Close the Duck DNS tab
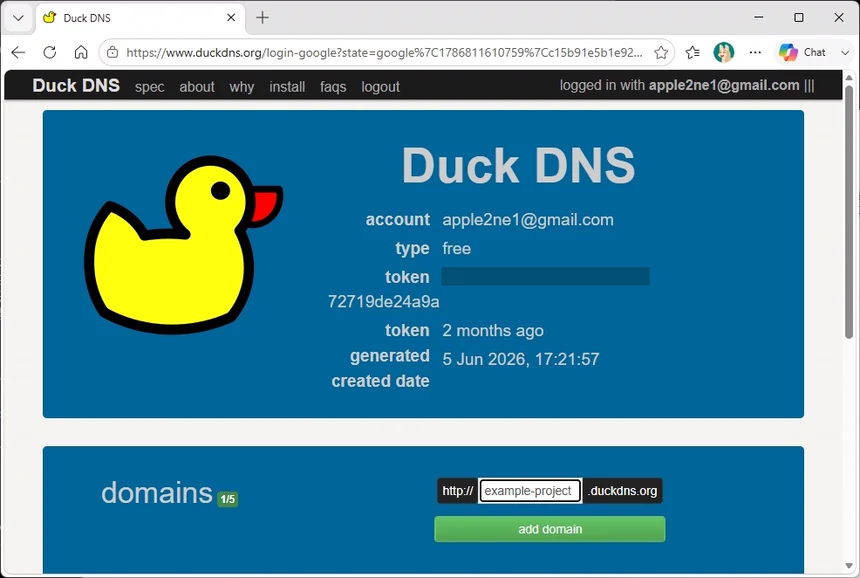 [x=231, y=18]
